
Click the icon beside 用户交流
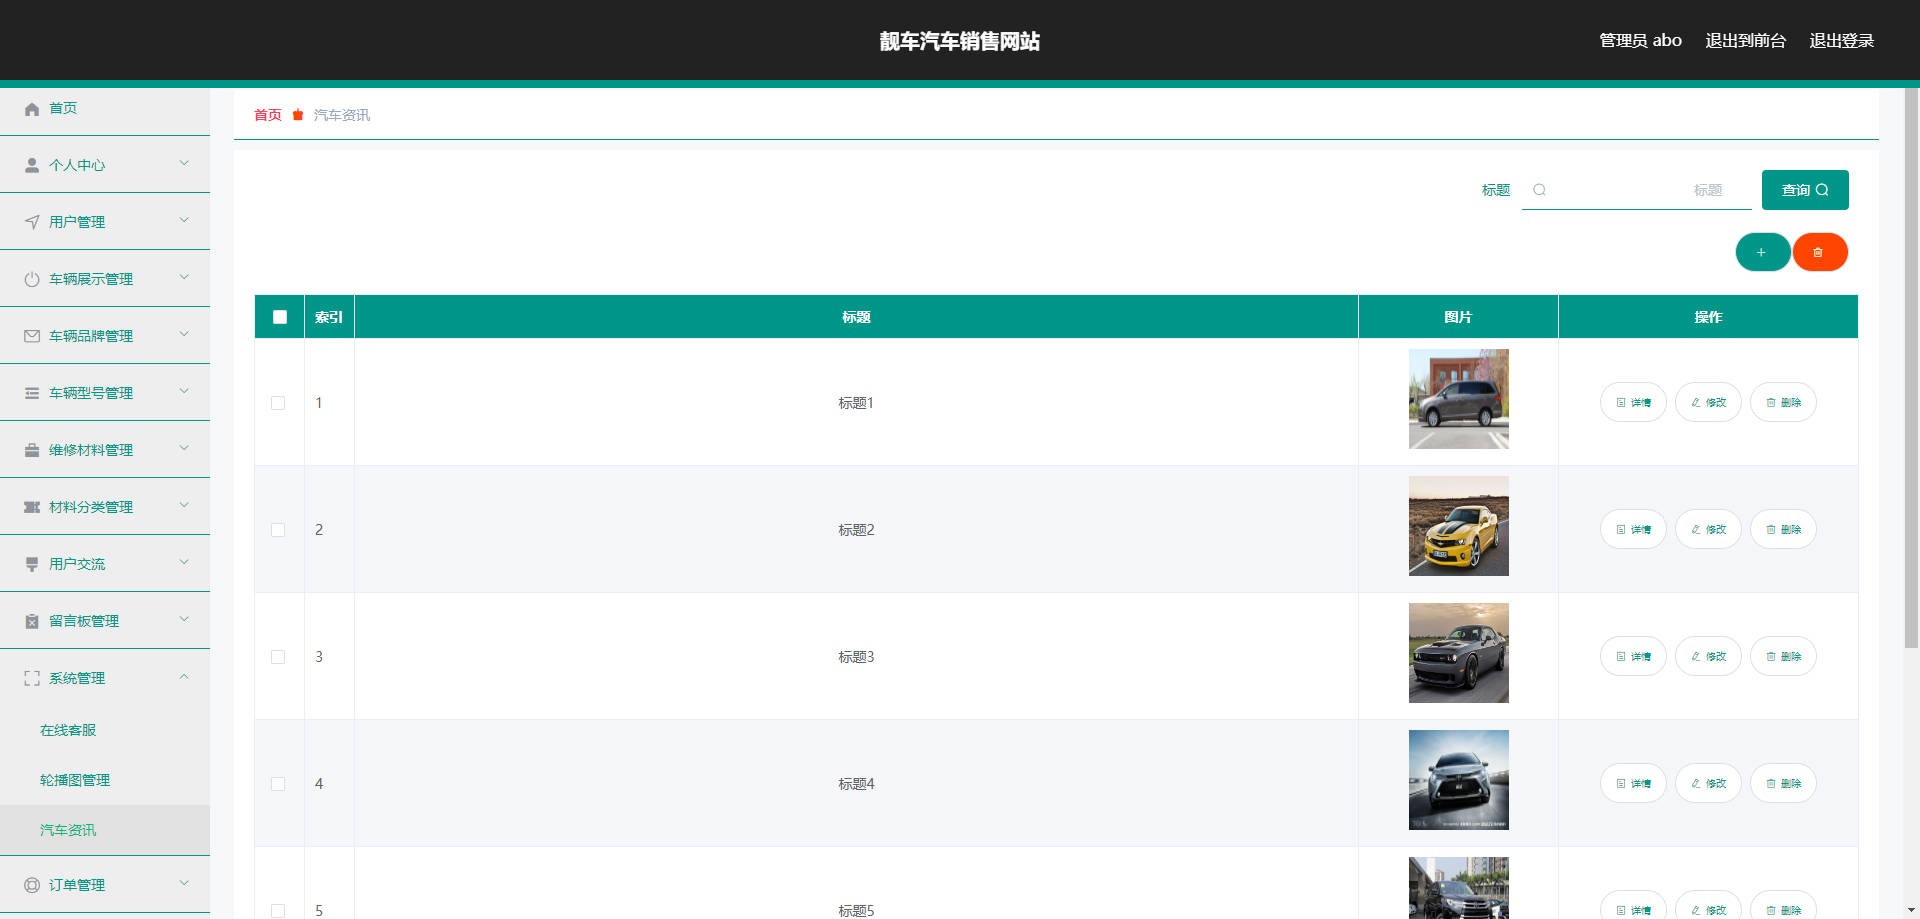coord(32,564)
